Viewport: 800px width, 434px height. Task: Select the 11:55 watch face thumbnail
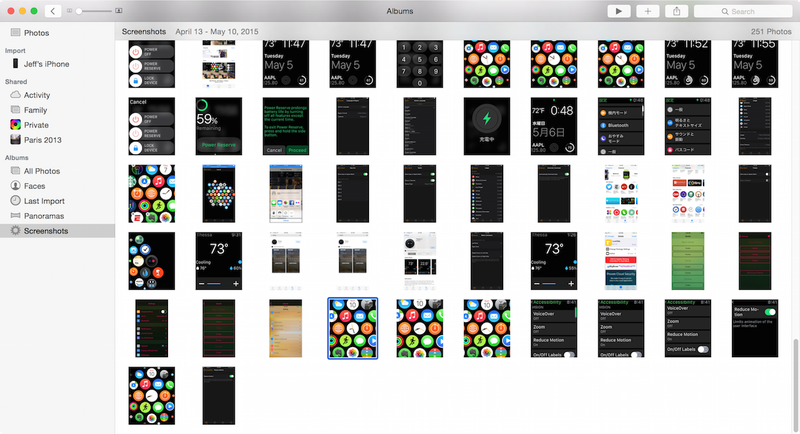(x=755, y=64)
